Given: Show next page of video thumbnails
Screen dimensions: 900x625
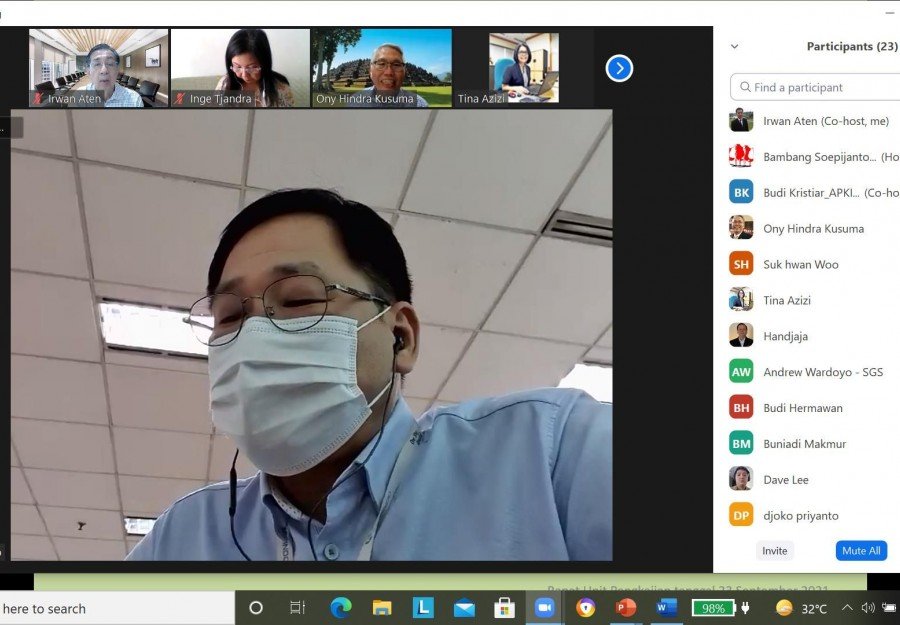Looking at the screenshot, I should [x=619, y=69].
